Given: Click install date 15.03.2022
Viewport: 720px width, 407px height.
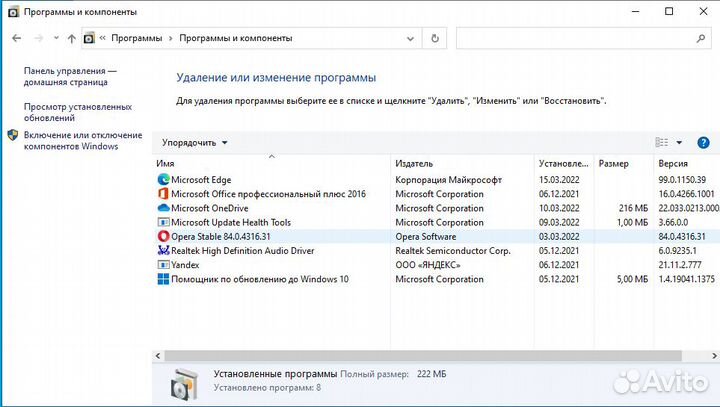Looking at the screenshot, I should 559,180.
